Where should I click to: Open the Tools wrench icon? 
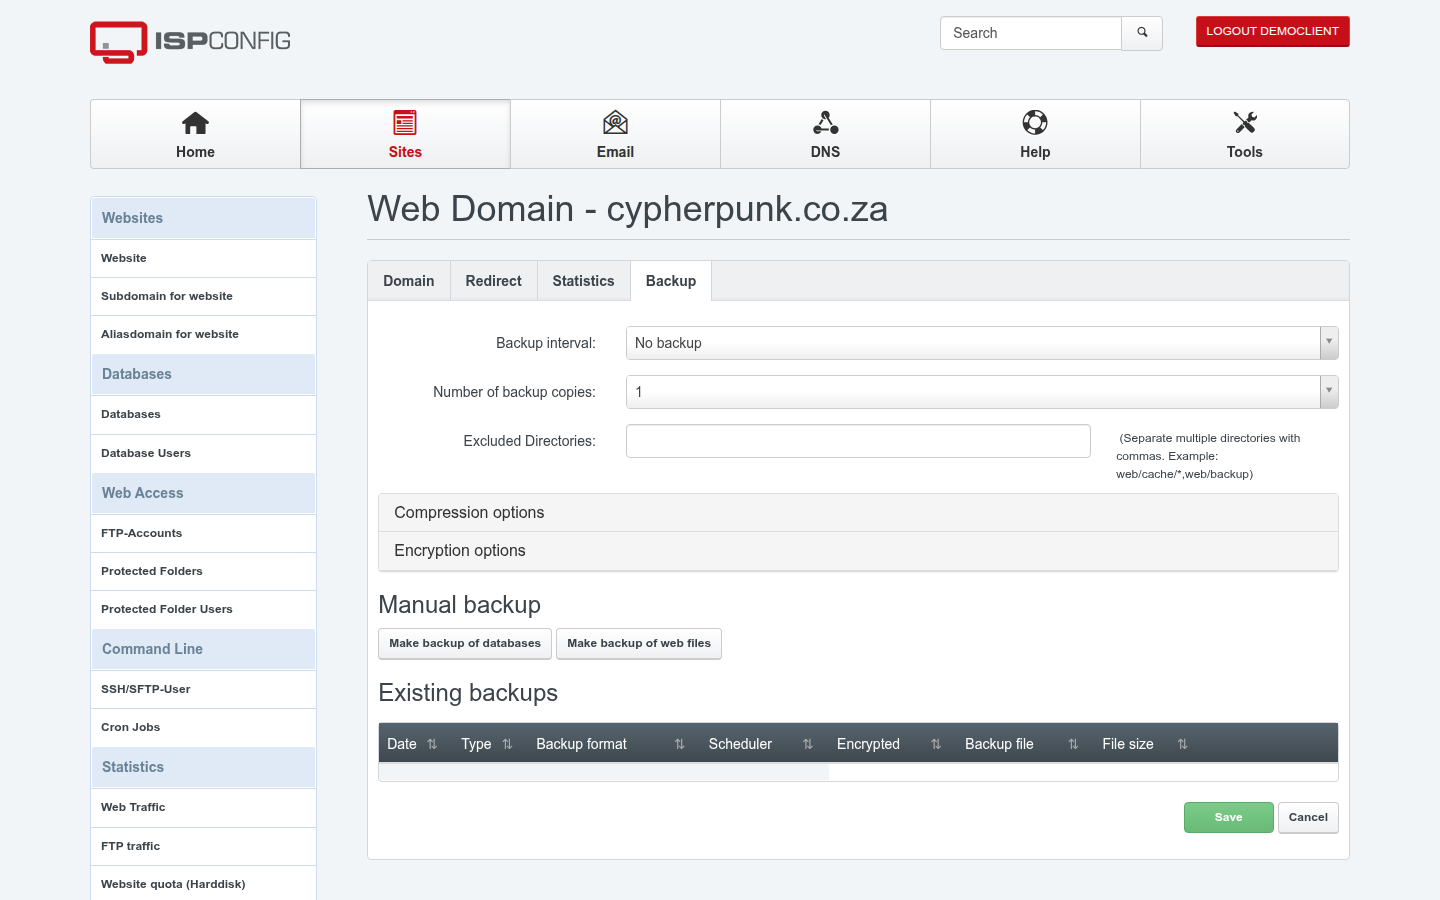pos(1245,123)
